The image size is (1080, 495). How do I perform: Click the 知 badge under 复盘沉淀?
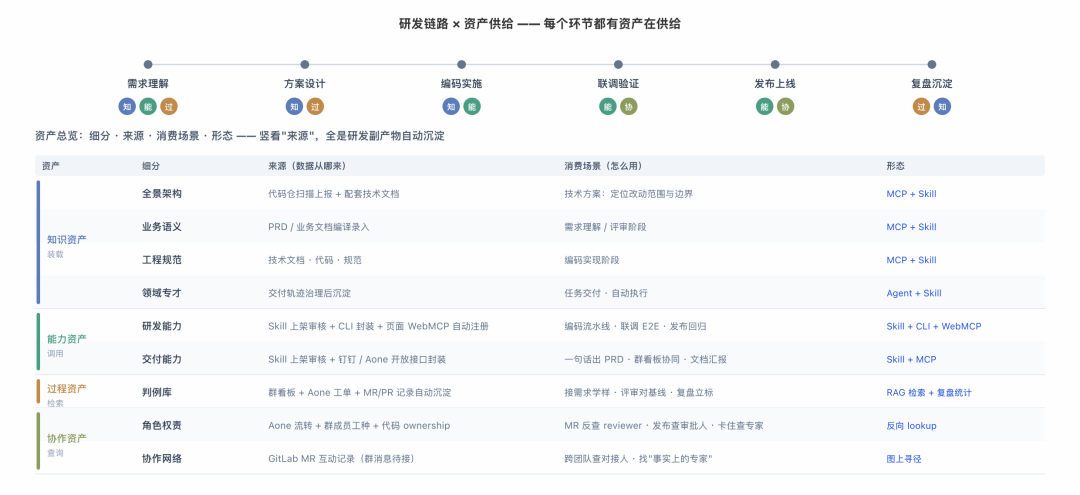[942, 106]
